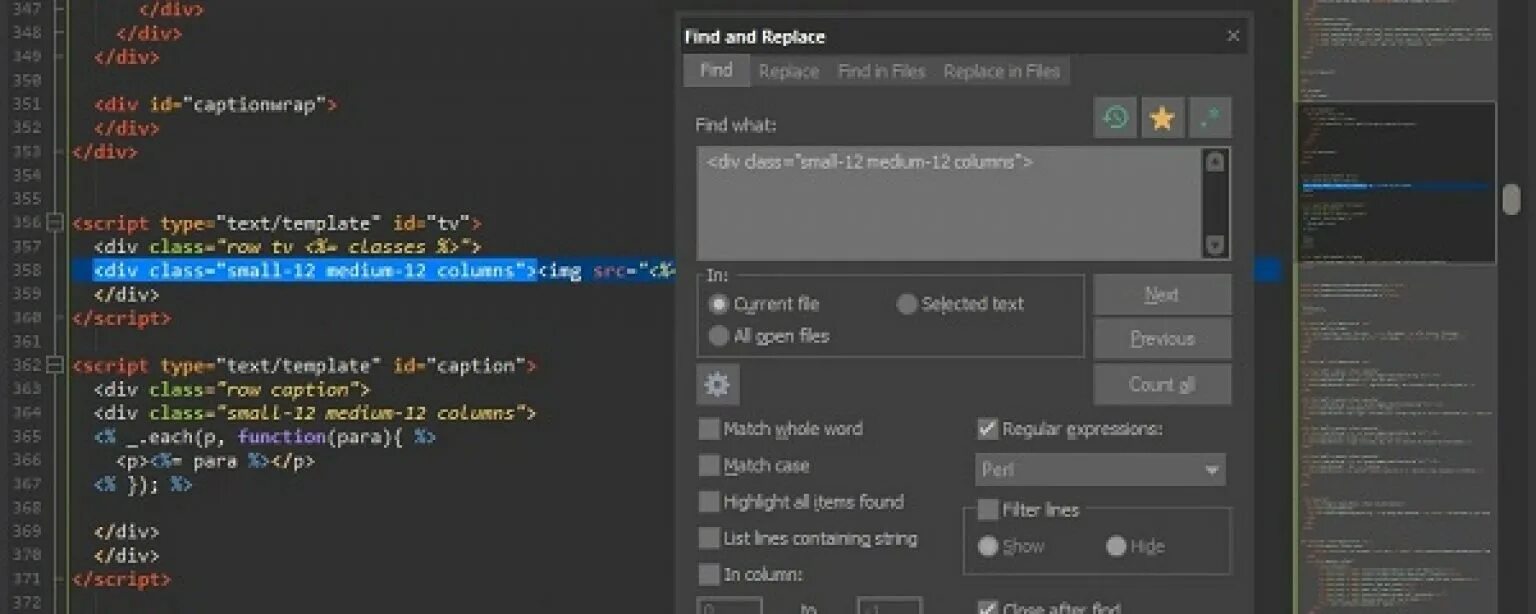Image resolution: width=1536 pixels, height=614 pixels.
Task: Open the Replace in Files tab
Action: (x=1001, y=71)
